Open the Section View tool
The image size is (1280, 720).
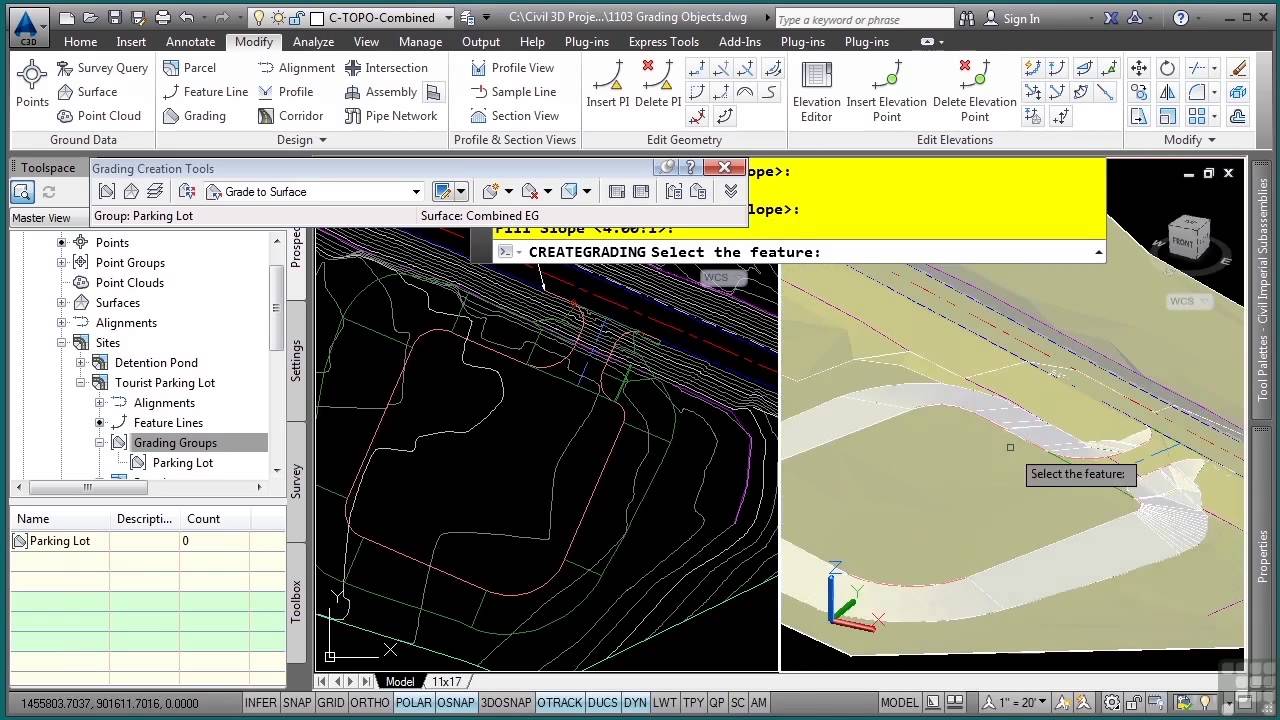[x=515, y=116]
